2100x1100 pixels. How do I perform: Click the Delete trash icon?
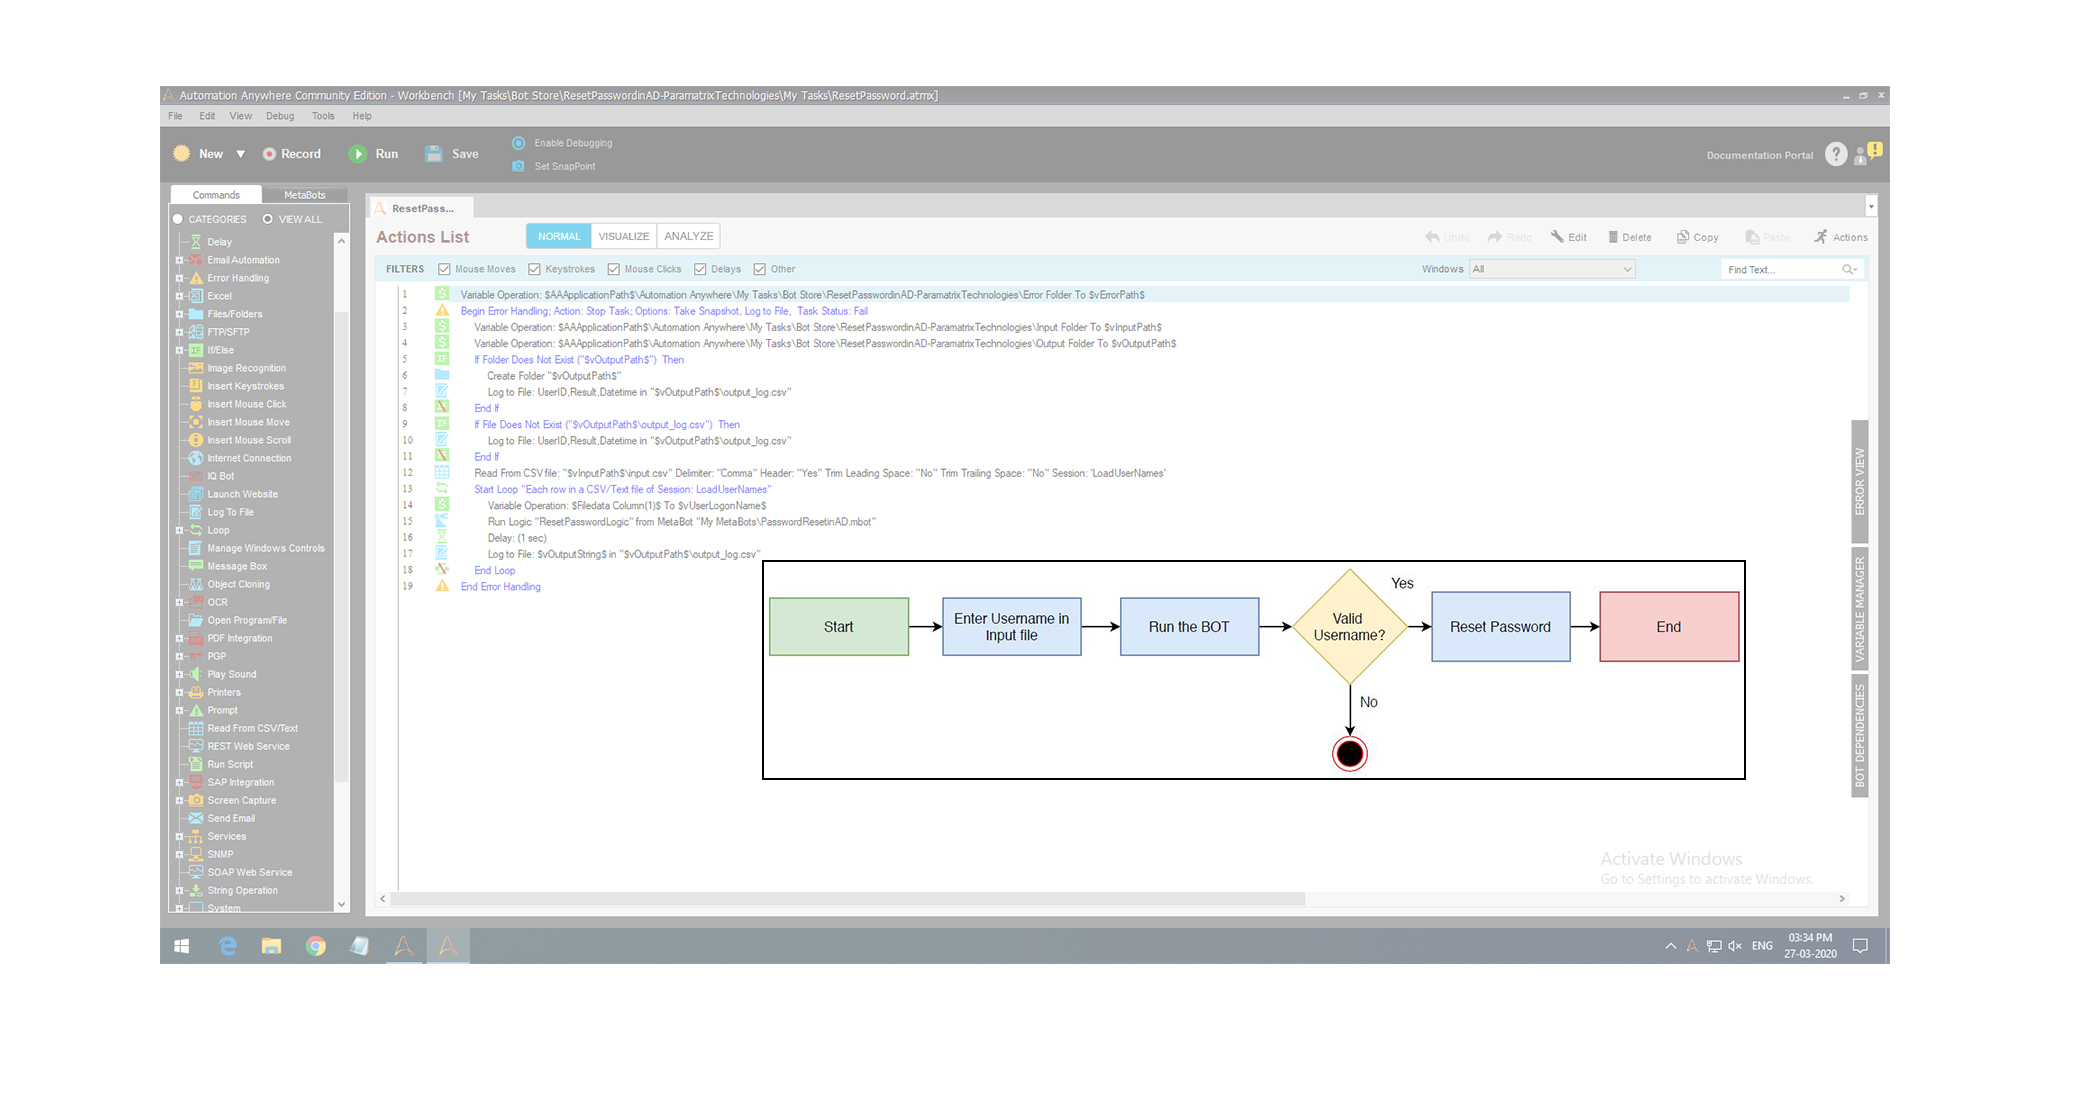(x=1613, y=237)
